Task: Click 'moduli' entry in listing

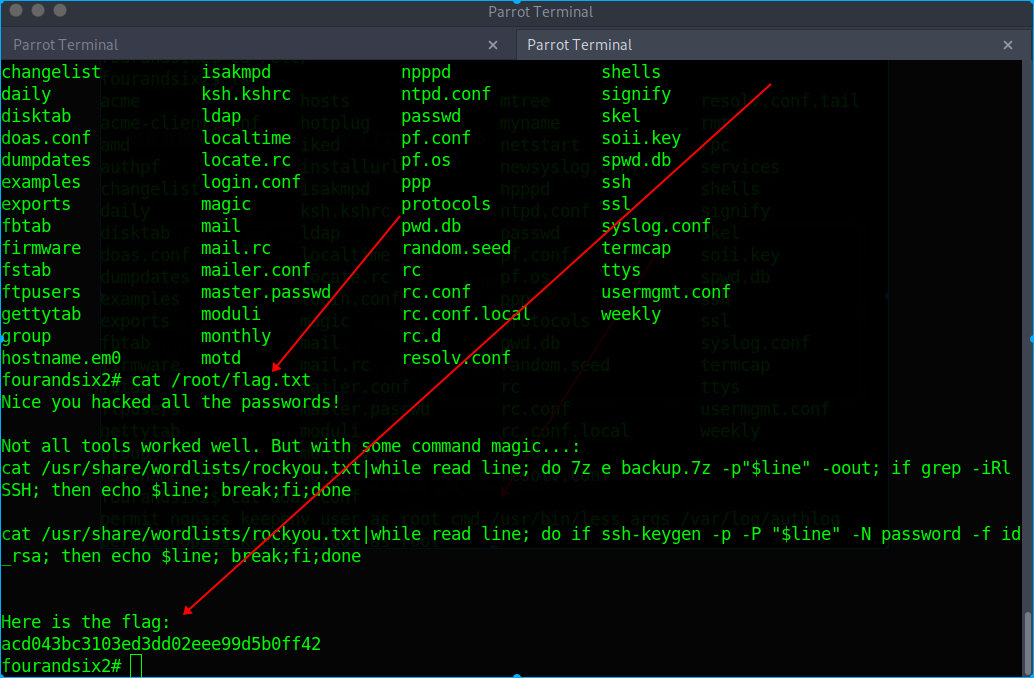Action: click(x=231, y=314)
